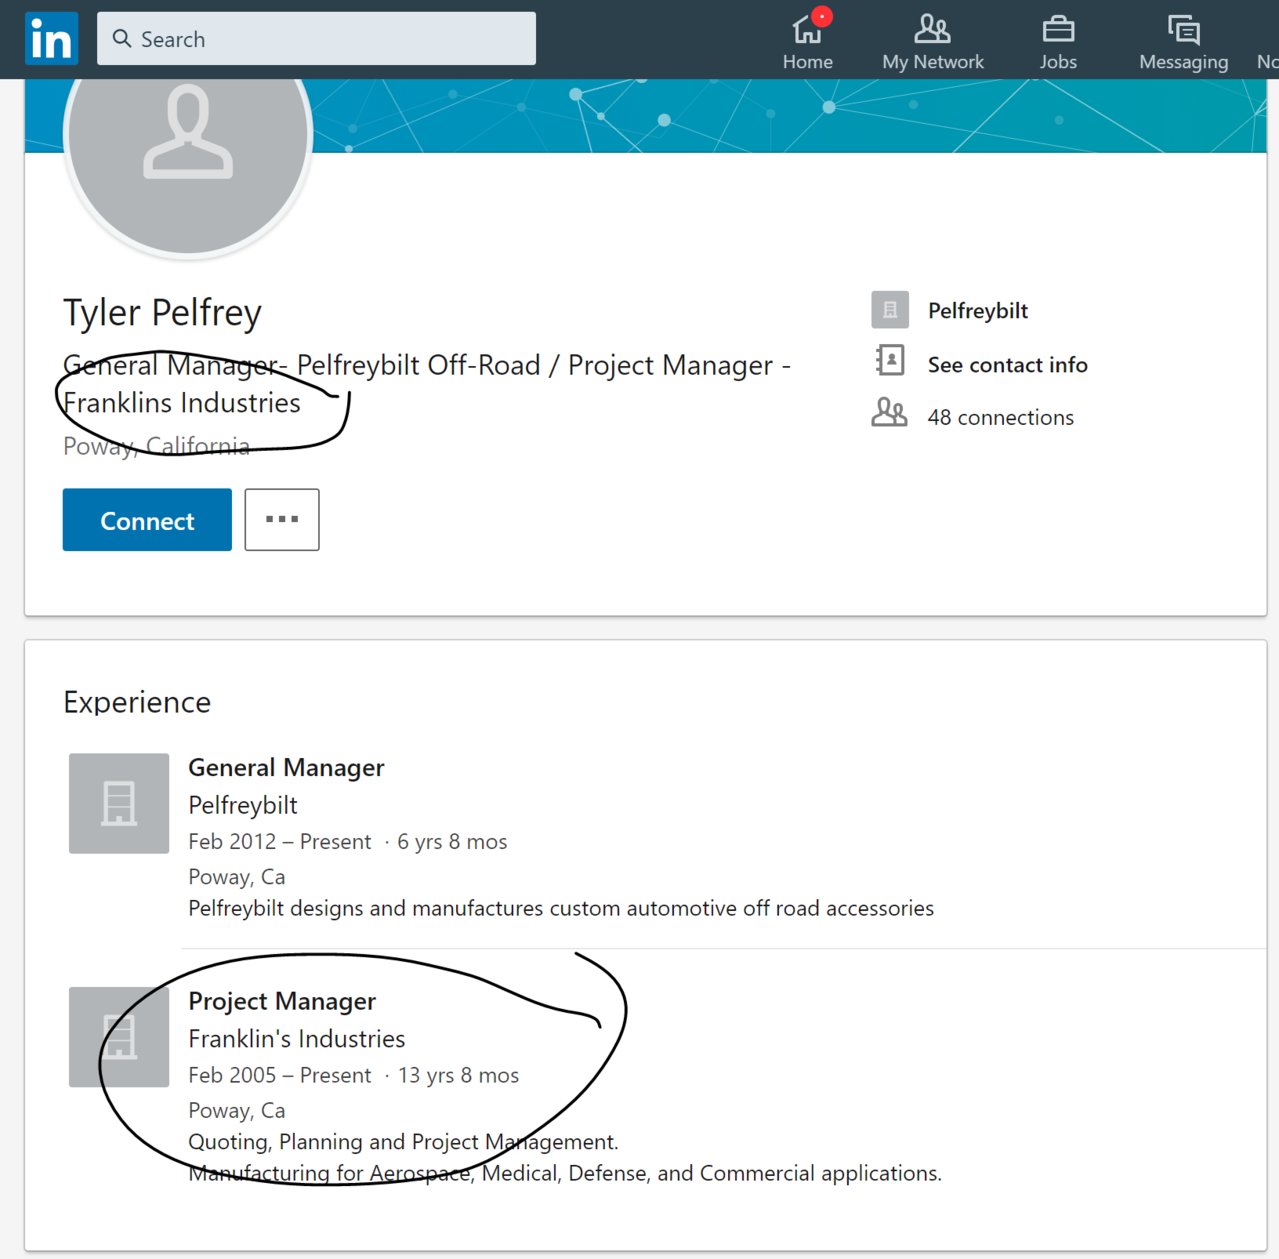Click the 'Pelfreybilt designs and manufactures' description

(561, 909)
